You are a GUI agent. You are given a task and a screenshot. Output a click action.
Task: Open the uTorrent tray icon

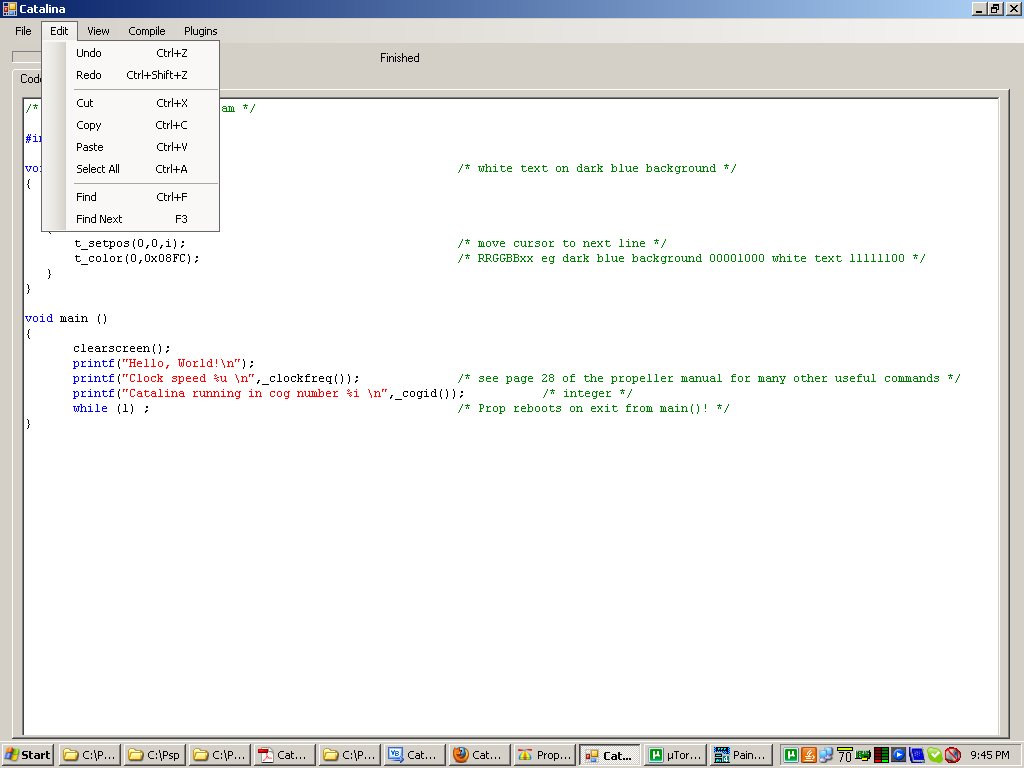(x=790, y=755)
